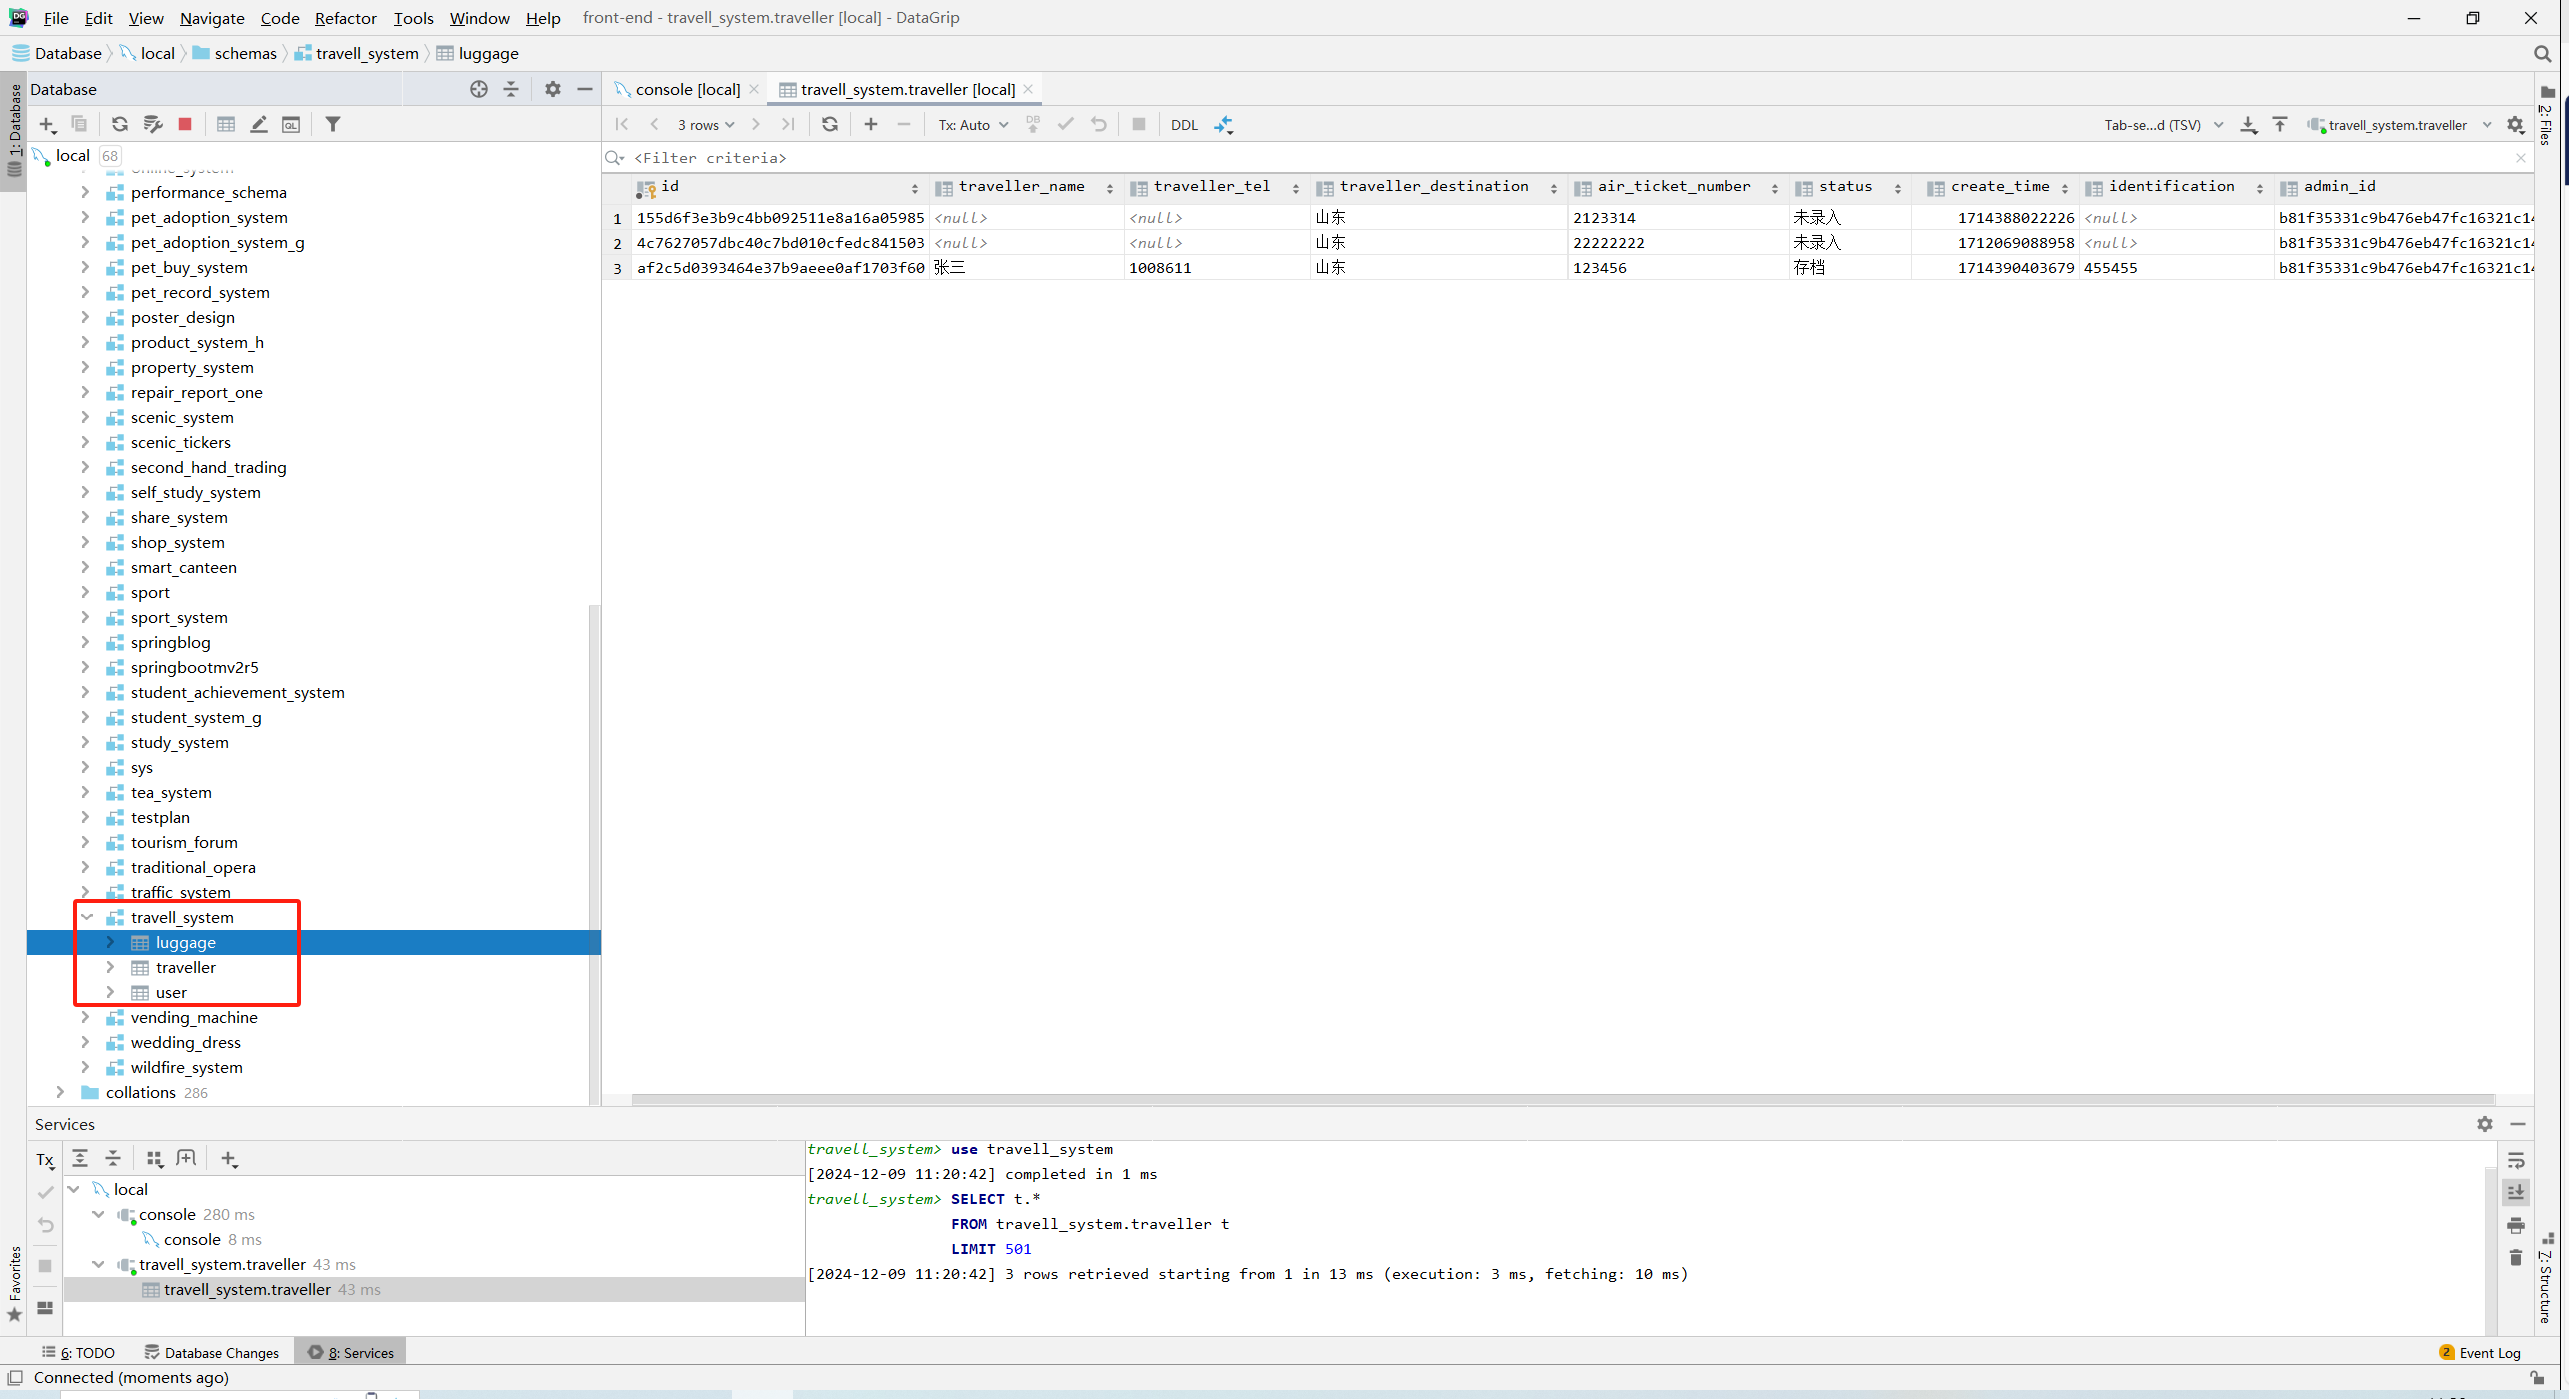This screenshot has width=2569, height=1399.
Task: Collapse the travell_system schema node
Action: [87, 917]
